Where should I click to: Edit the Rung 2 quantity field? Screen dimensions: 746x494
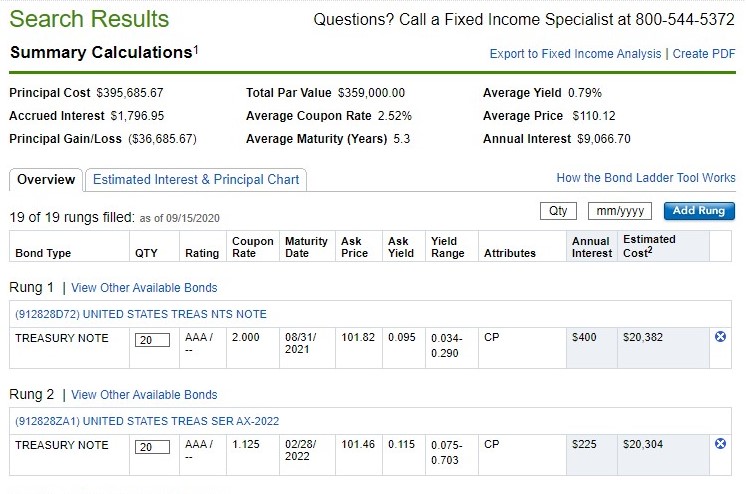(152, 447)
